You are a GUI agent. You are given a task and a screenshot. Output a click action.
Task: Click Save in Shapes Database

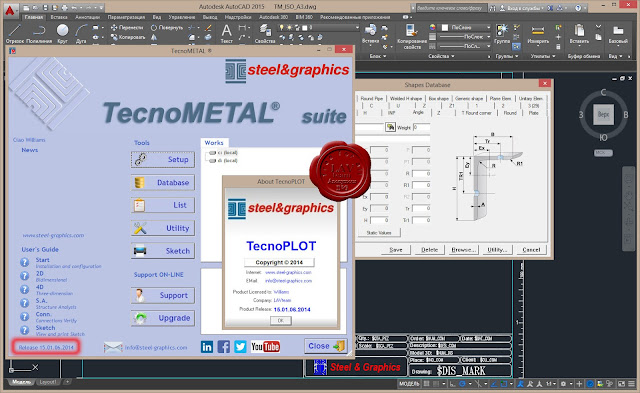396,250
